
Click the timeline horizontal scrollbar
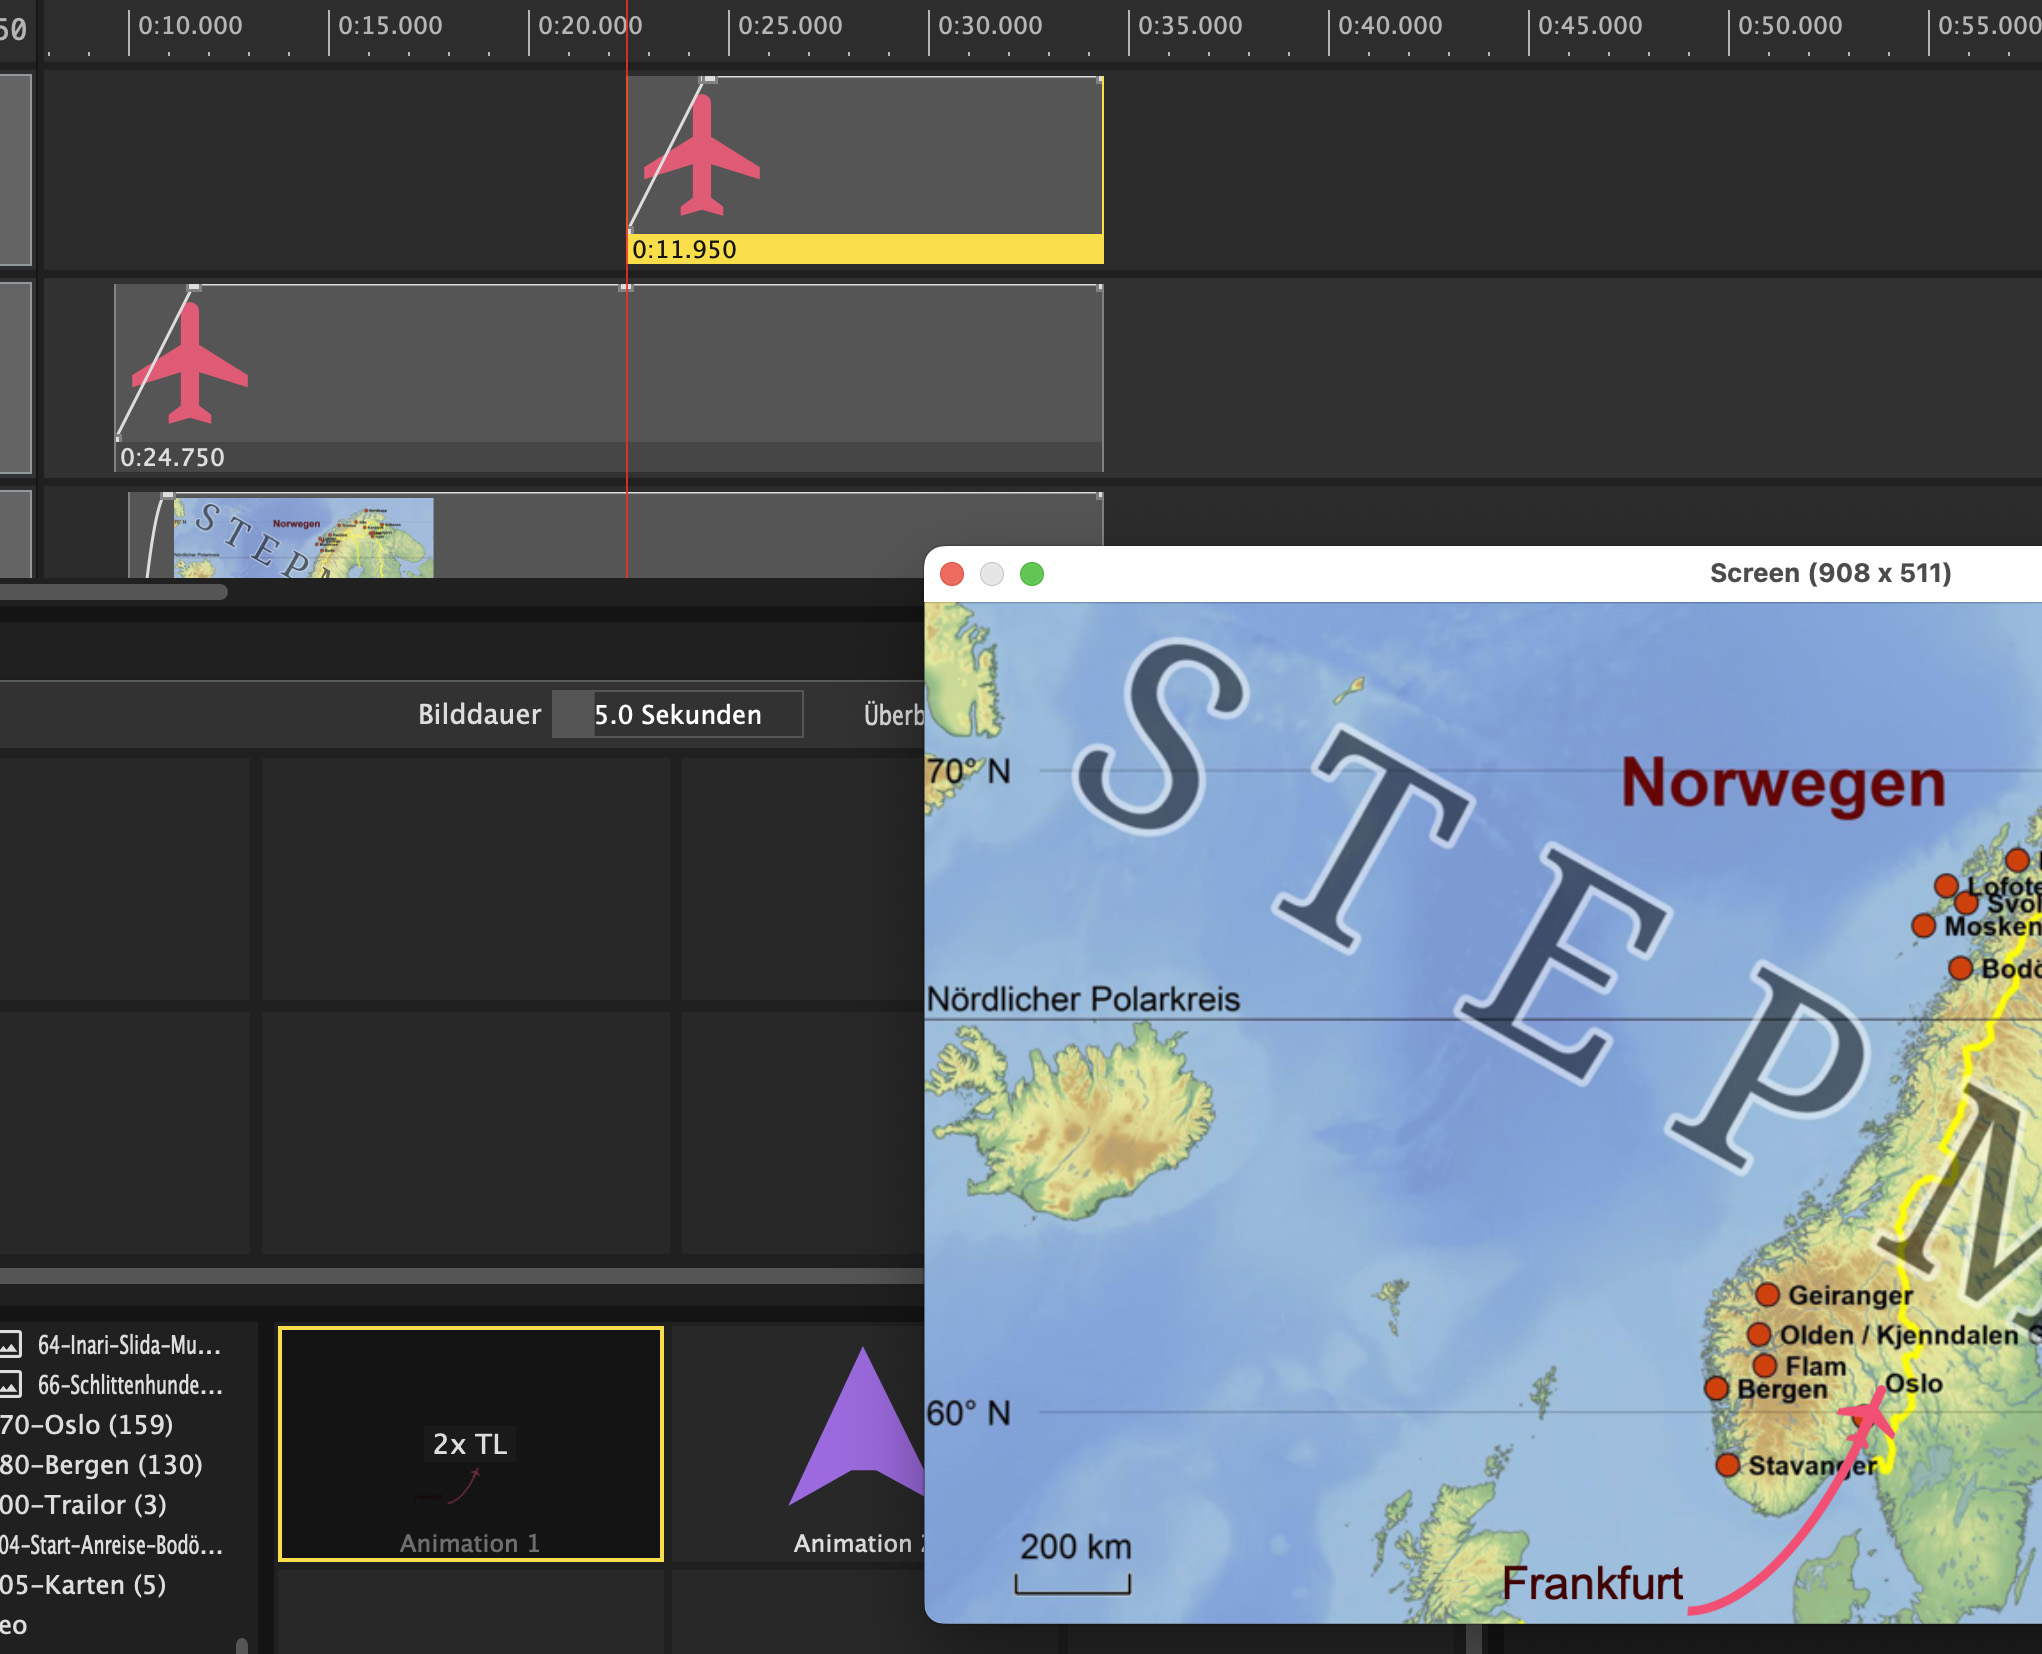click(x=113, y=591)
